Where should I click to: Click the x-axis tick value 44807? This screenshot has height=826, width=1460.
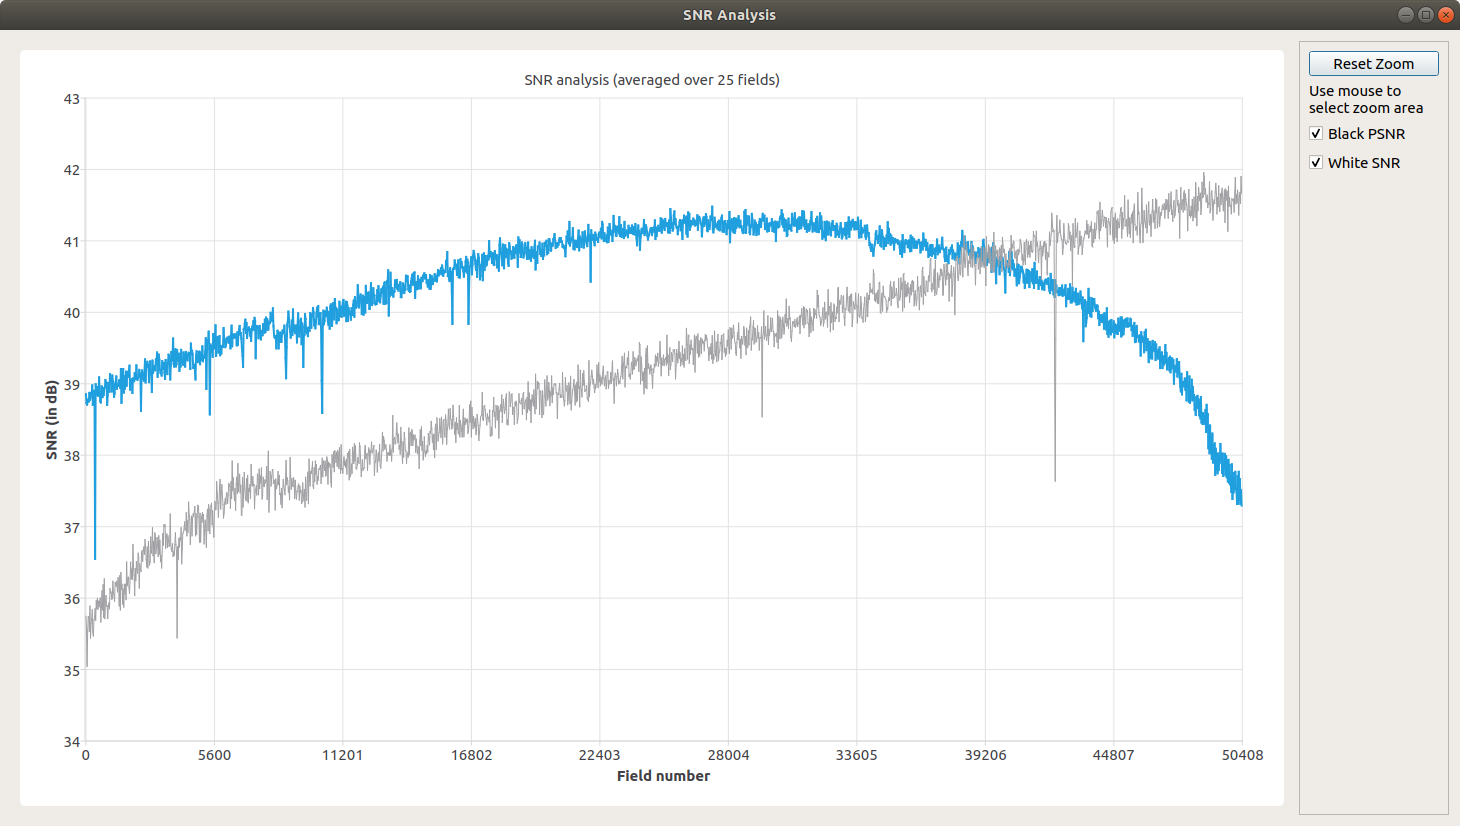point(1114,755)
